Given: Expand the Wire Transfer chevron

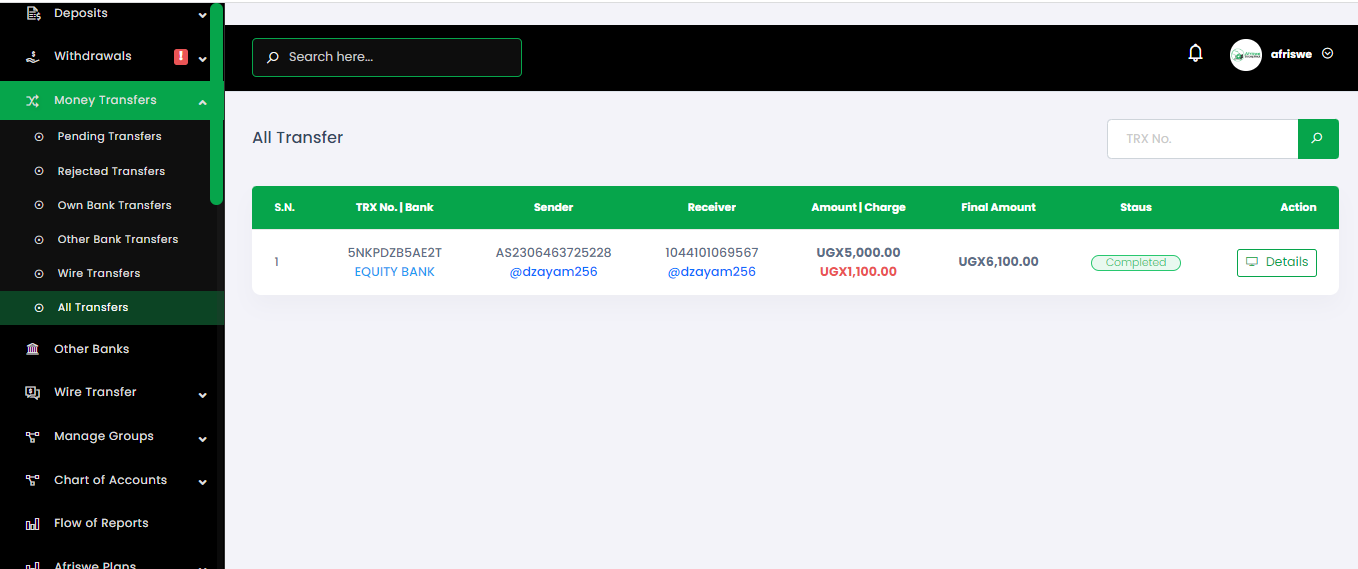Looking at the screenshot, I should click(203, 395).
